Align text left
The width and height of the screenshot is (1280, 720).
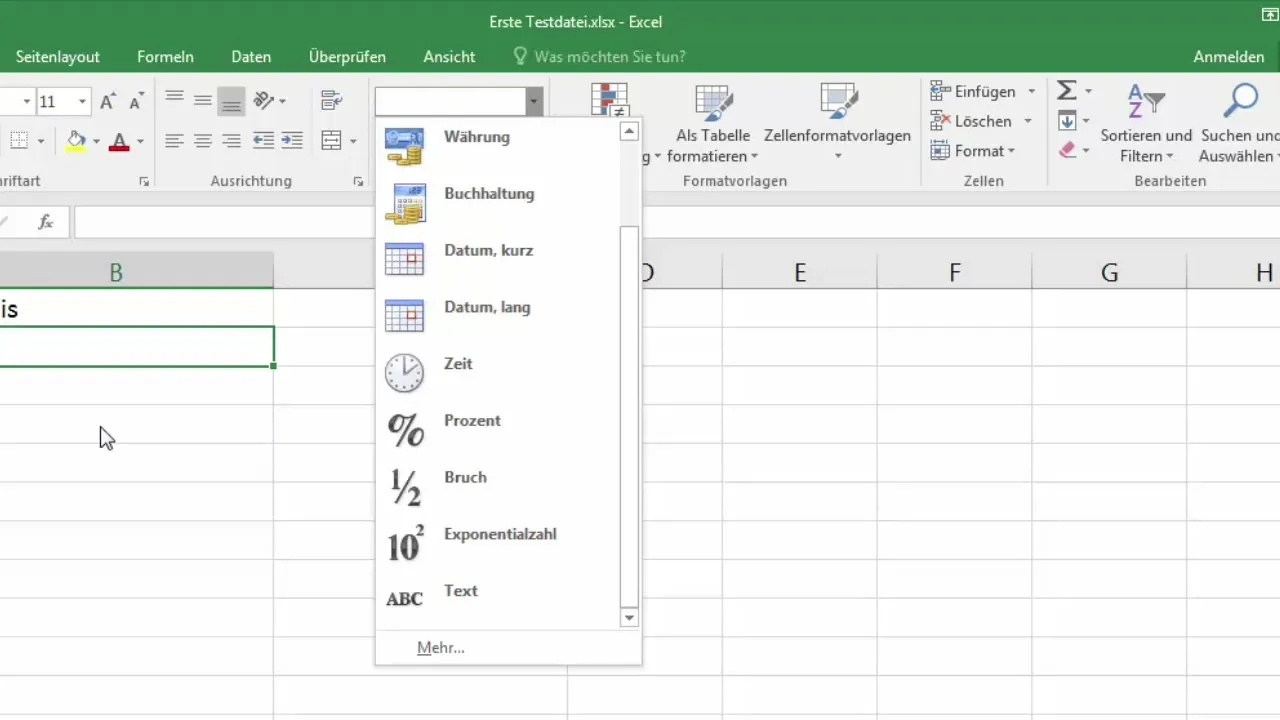[x=175, y=141]
